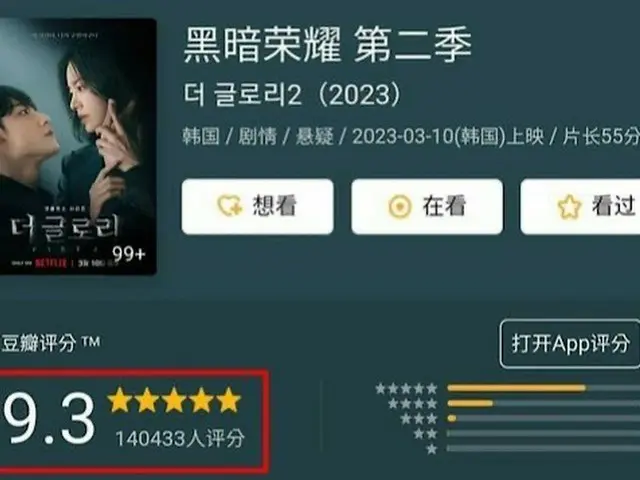Click the 豆瓣评分 label
640x480 pixels.
39,343
